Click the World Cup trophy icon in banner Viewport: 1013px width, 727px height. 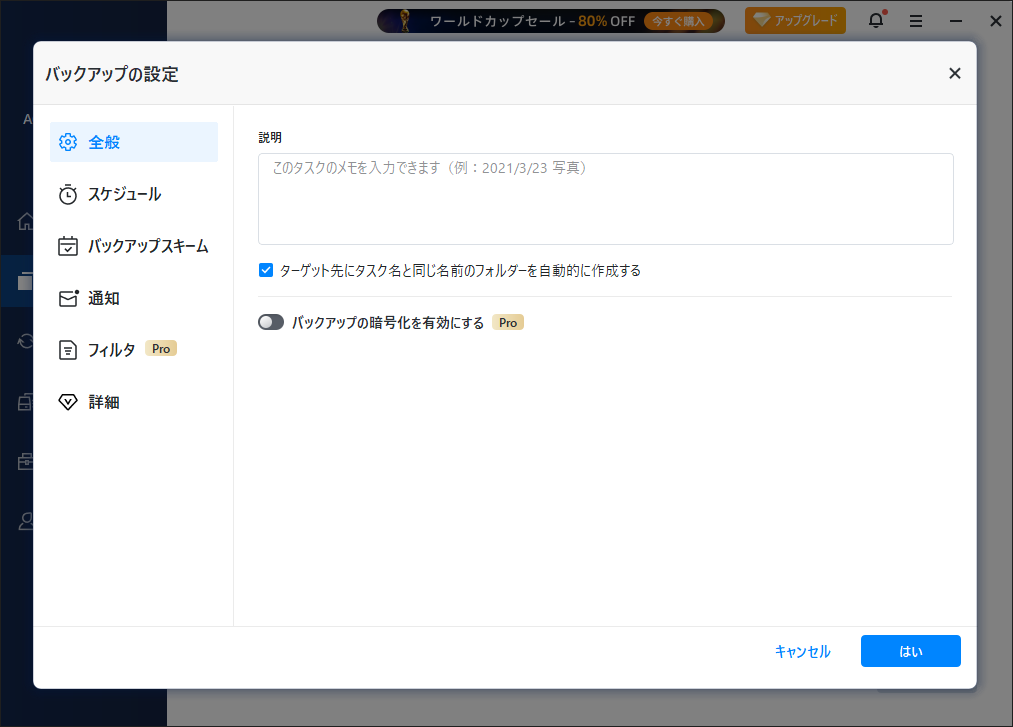[405, 21]
